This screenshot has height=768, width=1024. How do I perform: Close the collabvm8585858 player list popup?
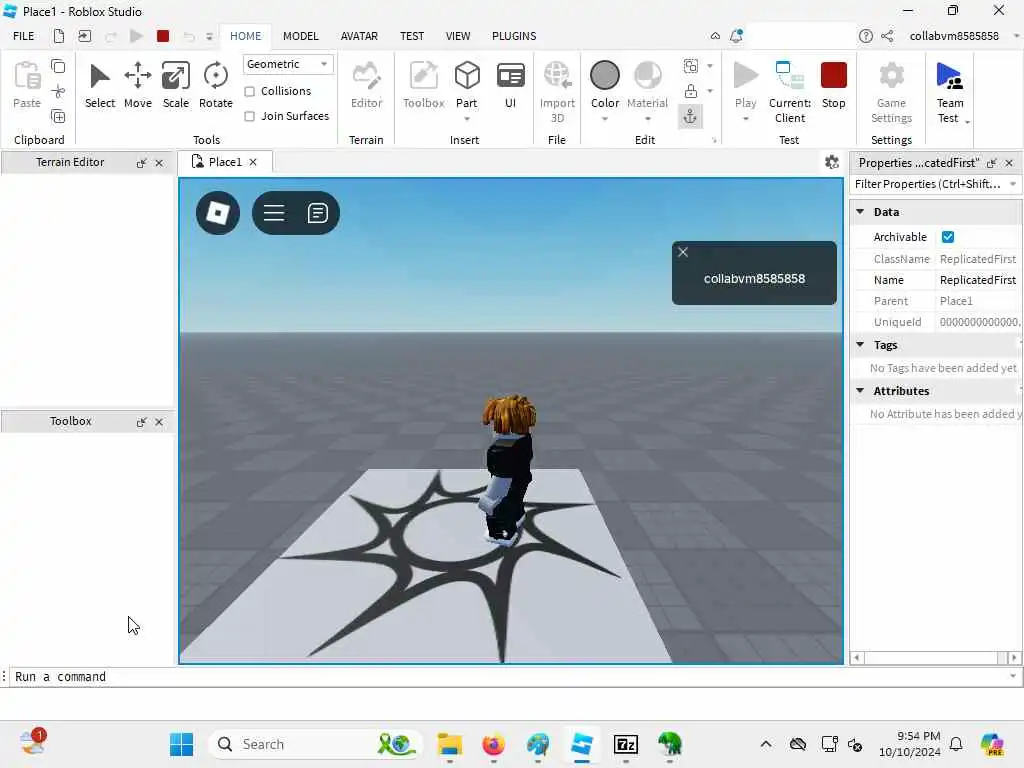point(683,252)
